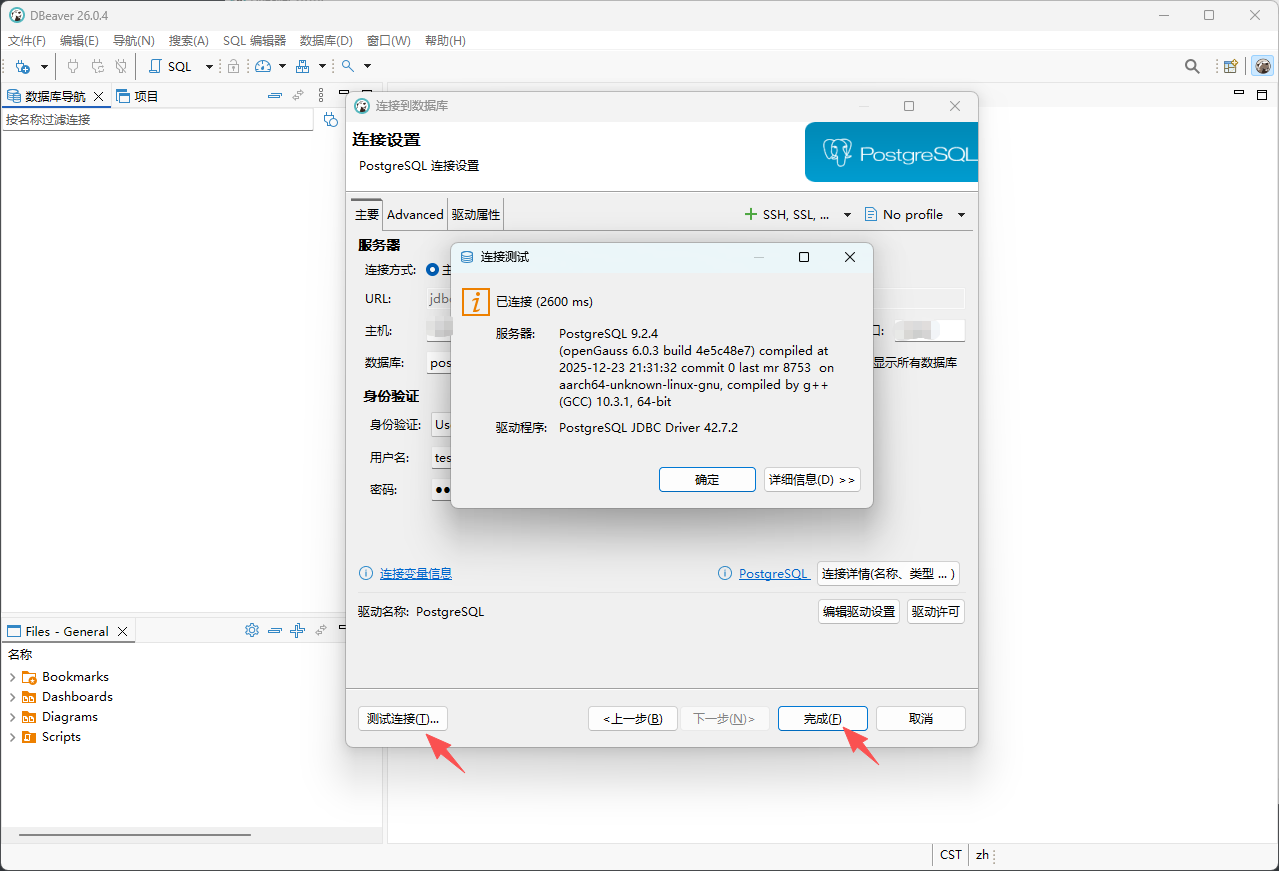Collapse all in Database Navigator panel
This screenshot has width=1279, height=871.
tap(275, 96)
